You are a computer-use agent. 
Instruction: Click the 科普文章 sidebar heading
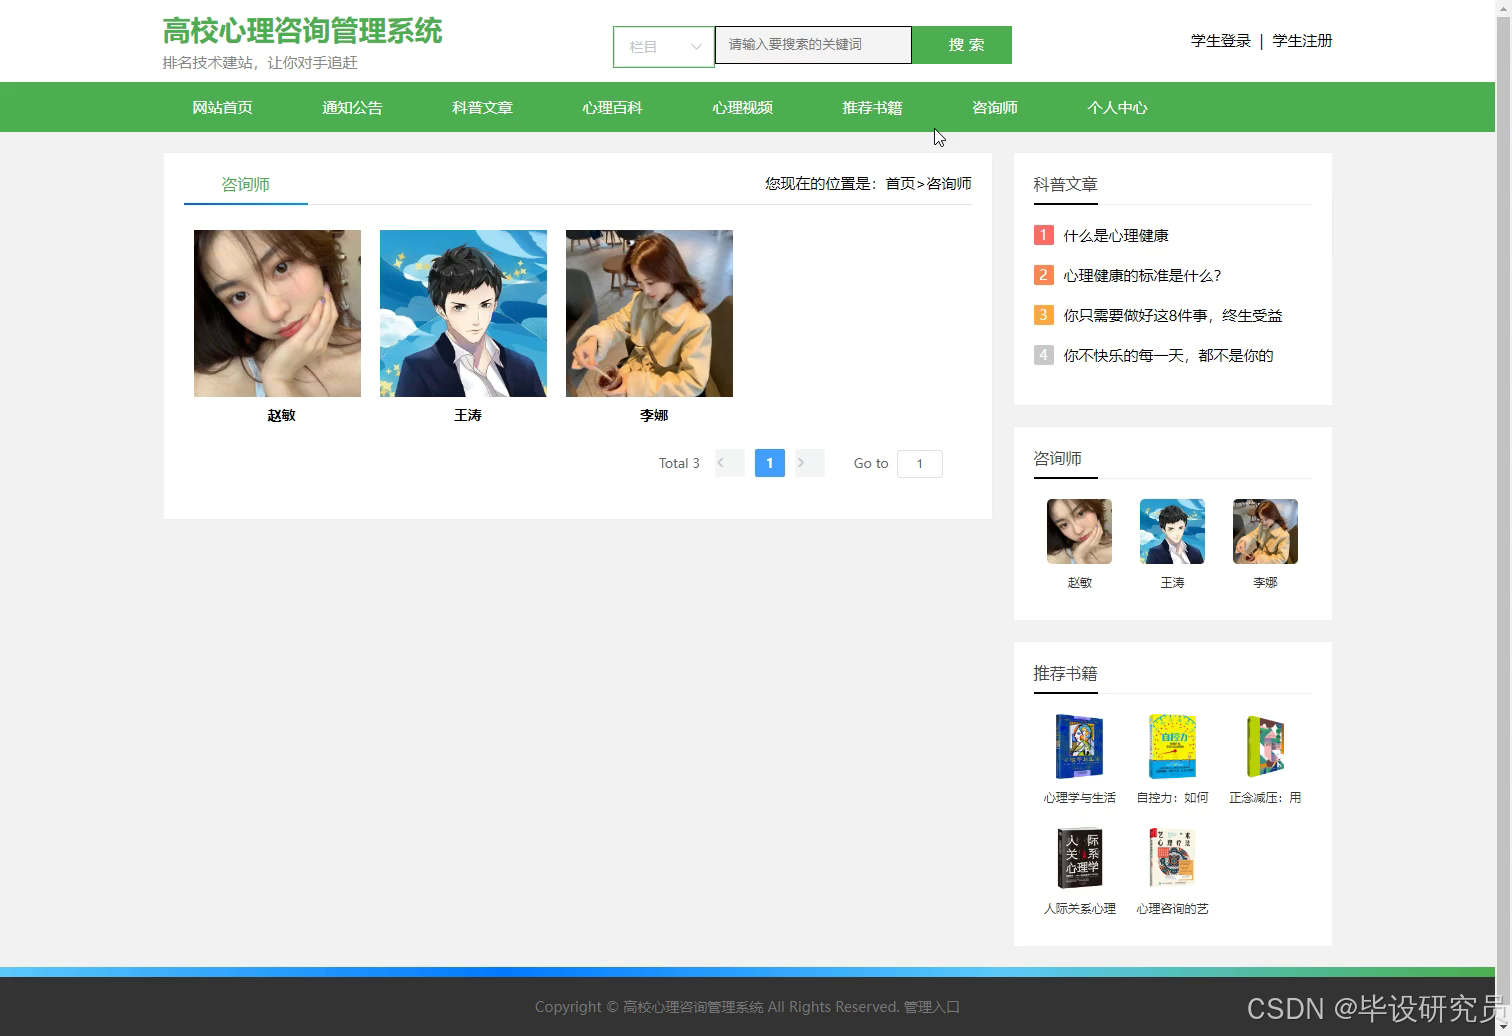tap(1065, 185)
